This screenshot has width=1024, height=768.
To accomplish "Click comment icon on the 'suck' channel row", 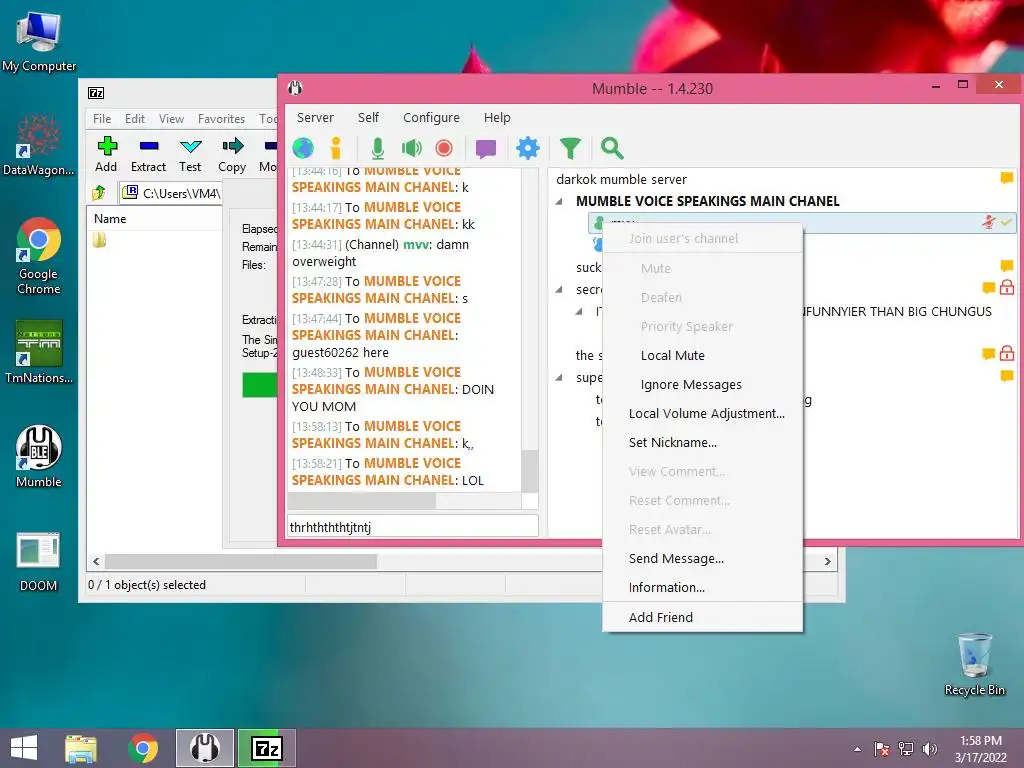I will (1006, 266).
